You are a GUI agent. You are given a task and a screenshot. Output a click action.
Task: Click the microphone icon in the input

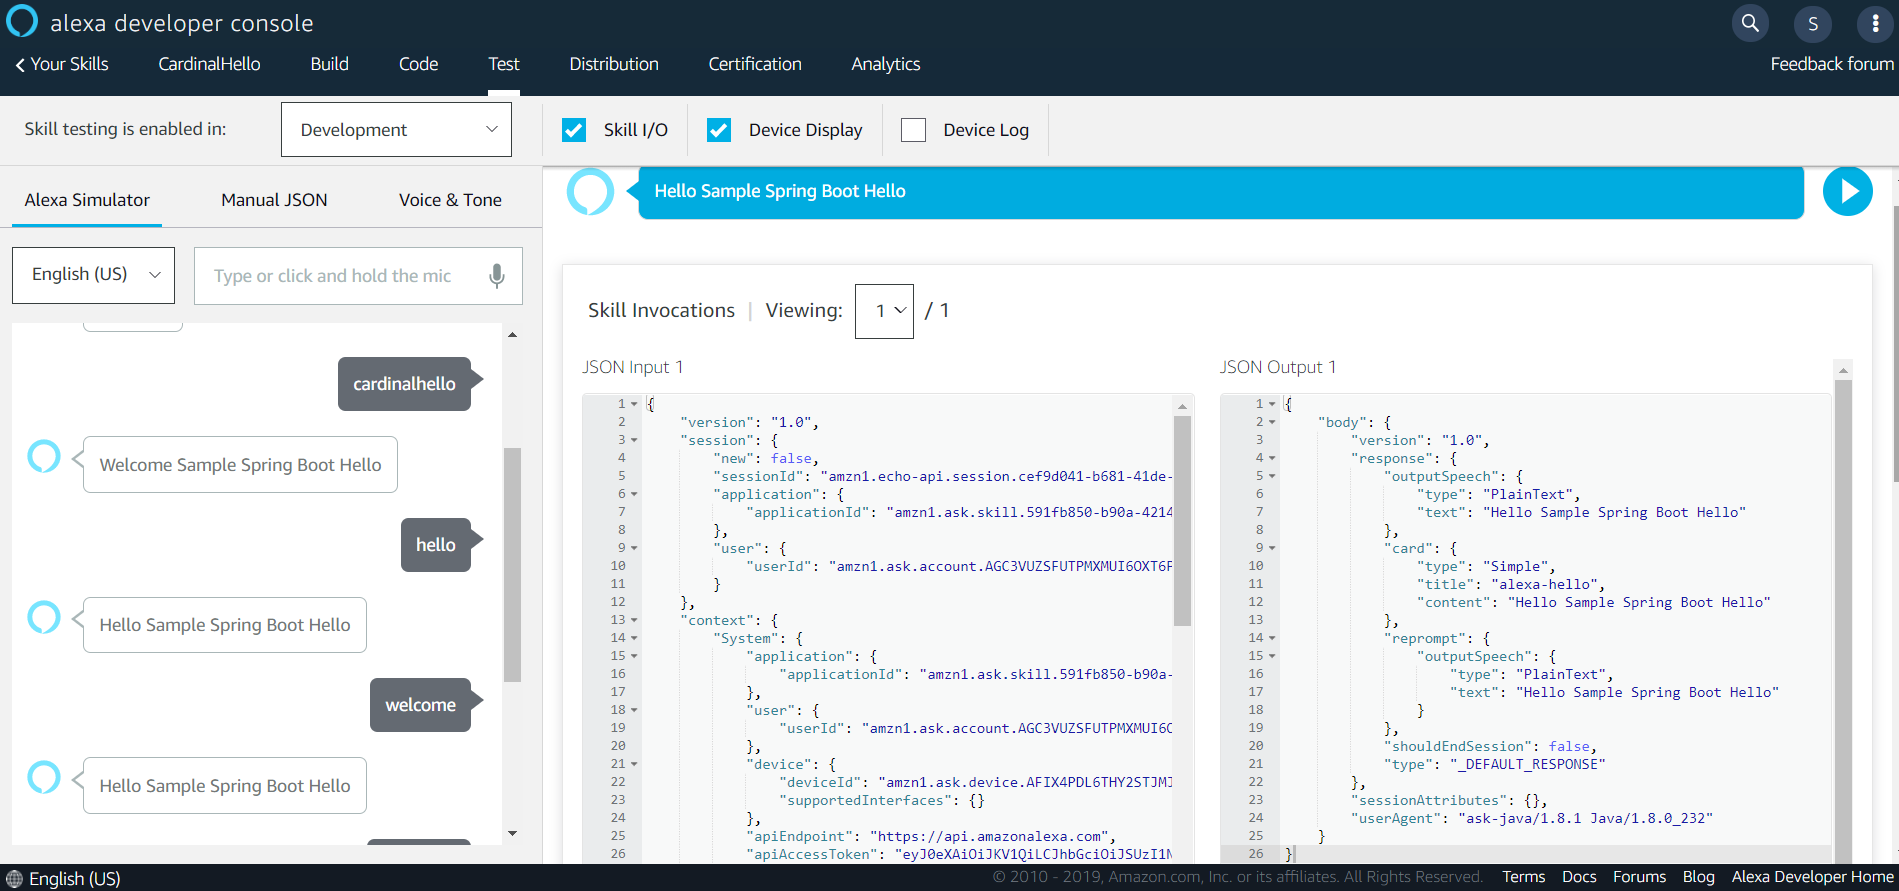point(496,276)
